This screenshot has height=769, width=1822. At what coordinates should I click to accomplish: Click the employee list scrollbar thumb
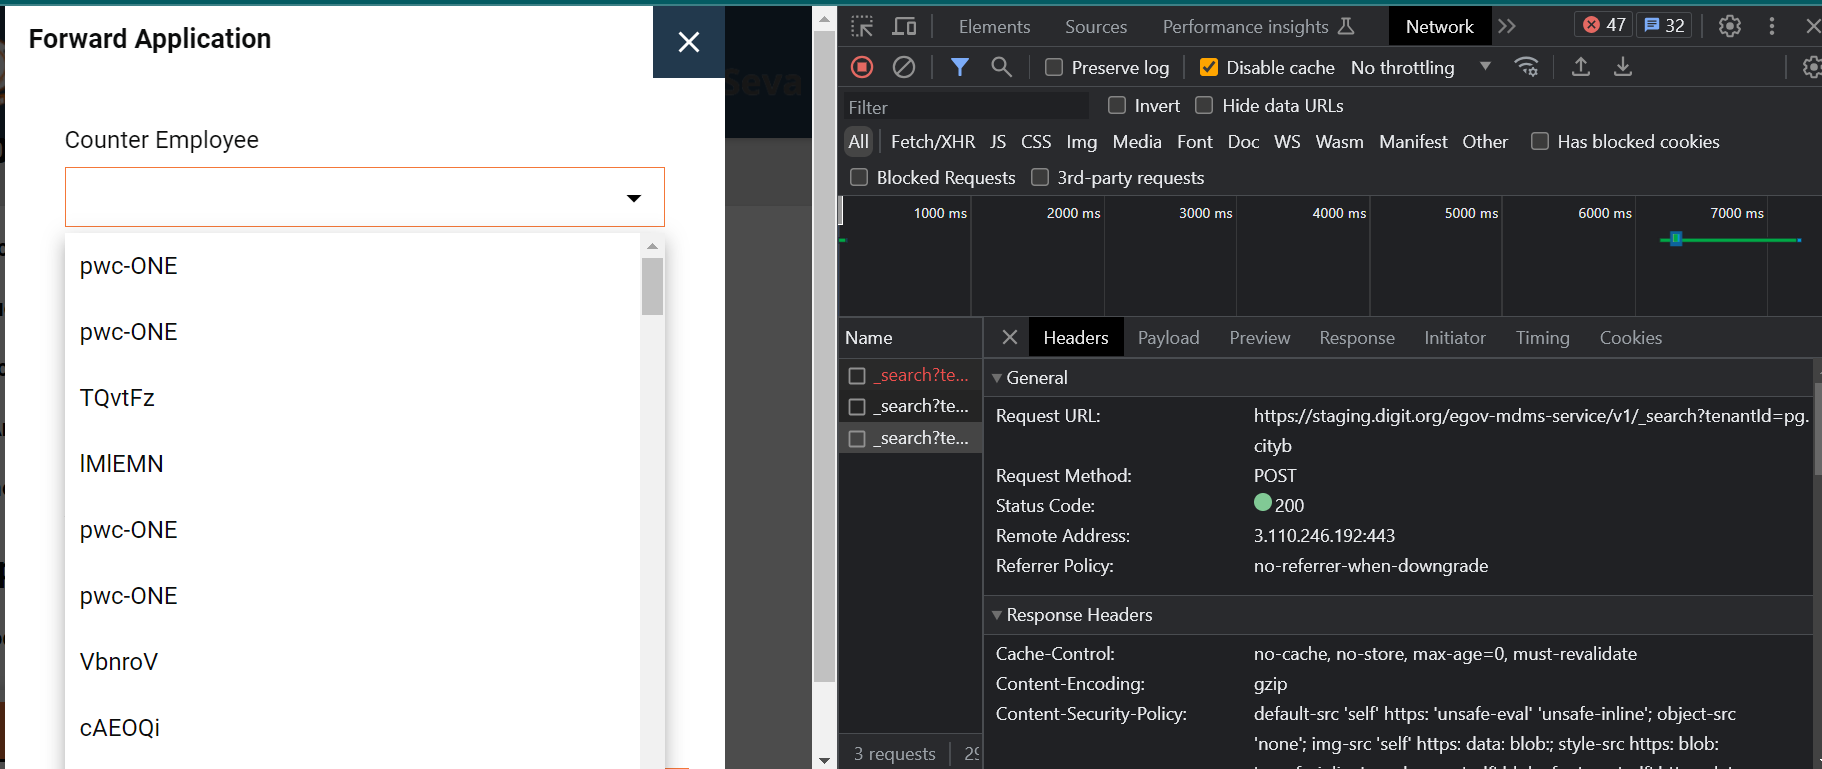pos(653,287)
